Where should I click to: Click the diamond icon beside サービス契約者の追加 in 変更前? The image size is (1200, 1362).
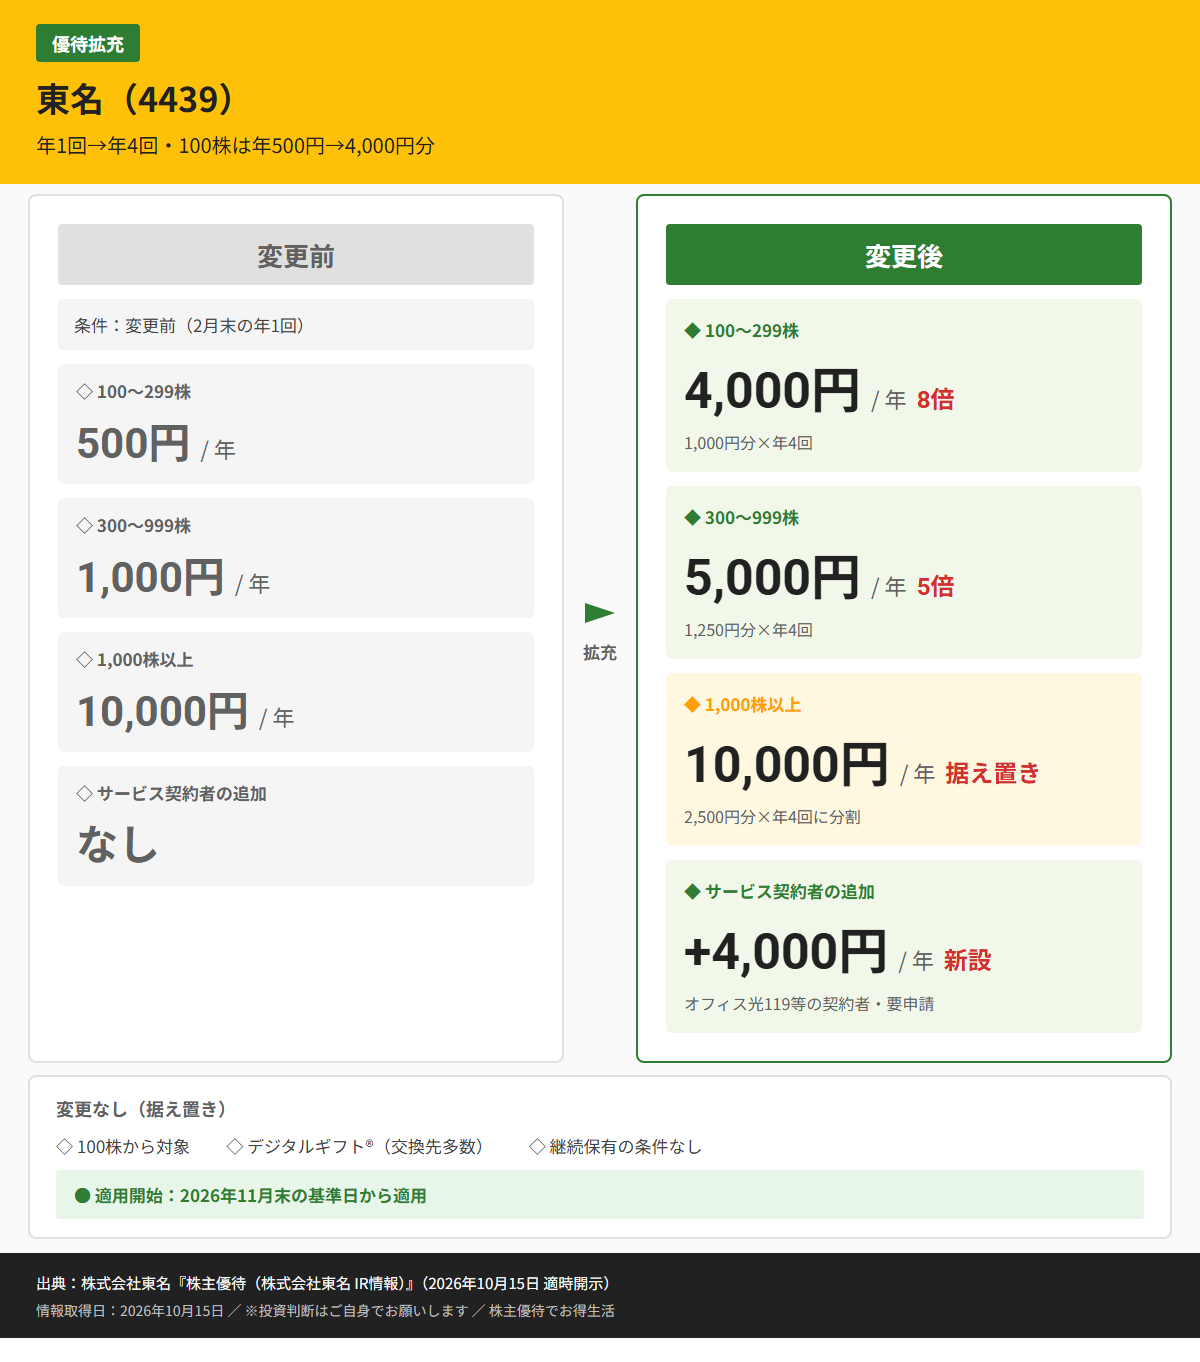[x=84, y=794]
